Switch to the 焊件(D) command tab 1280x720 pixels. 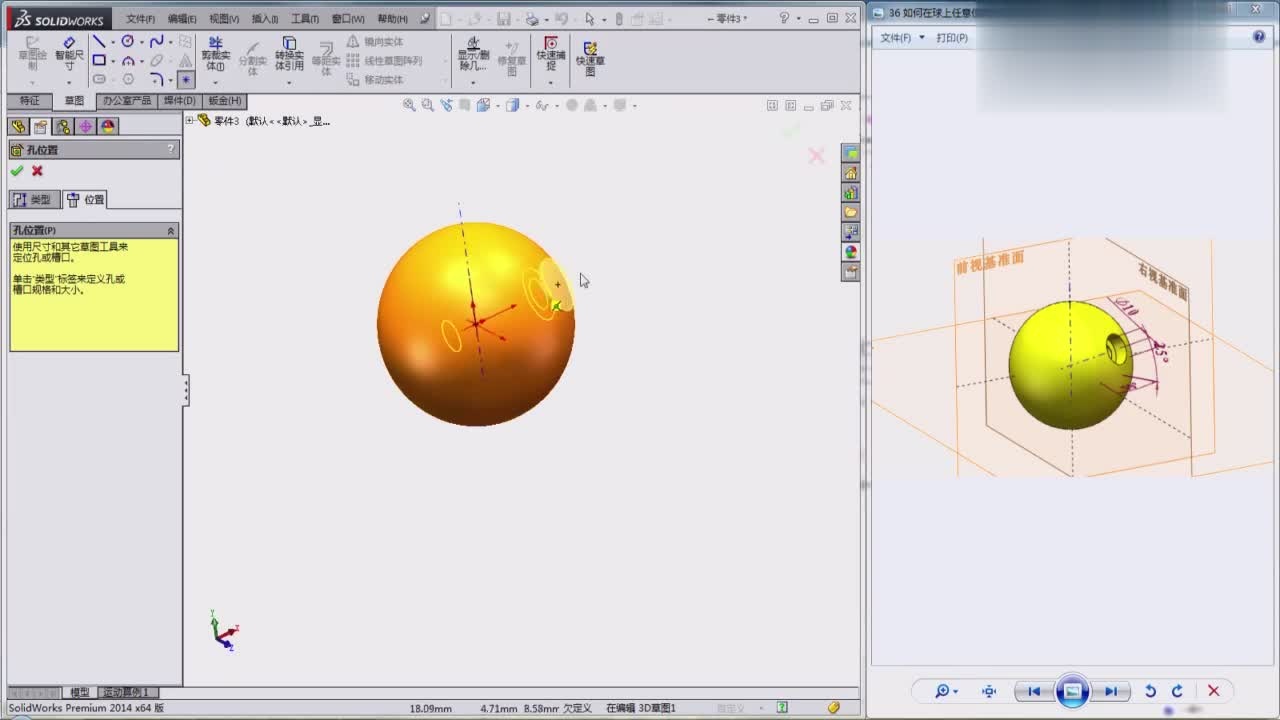point(180,101)
